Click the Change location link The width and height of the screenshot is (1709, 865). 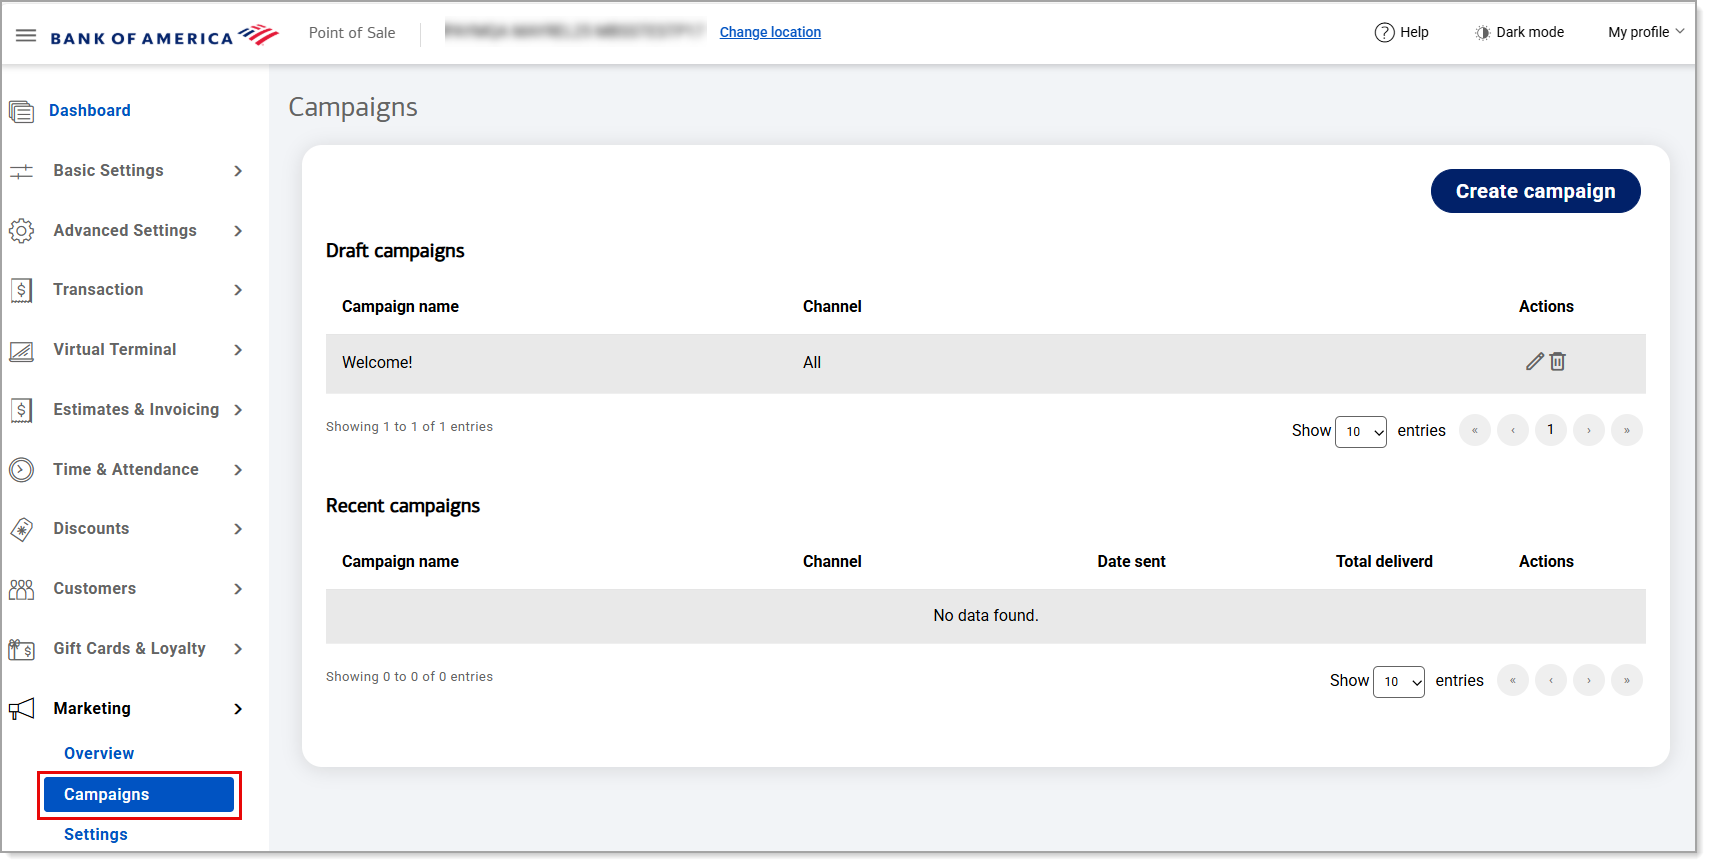click(x=770, y=33)
